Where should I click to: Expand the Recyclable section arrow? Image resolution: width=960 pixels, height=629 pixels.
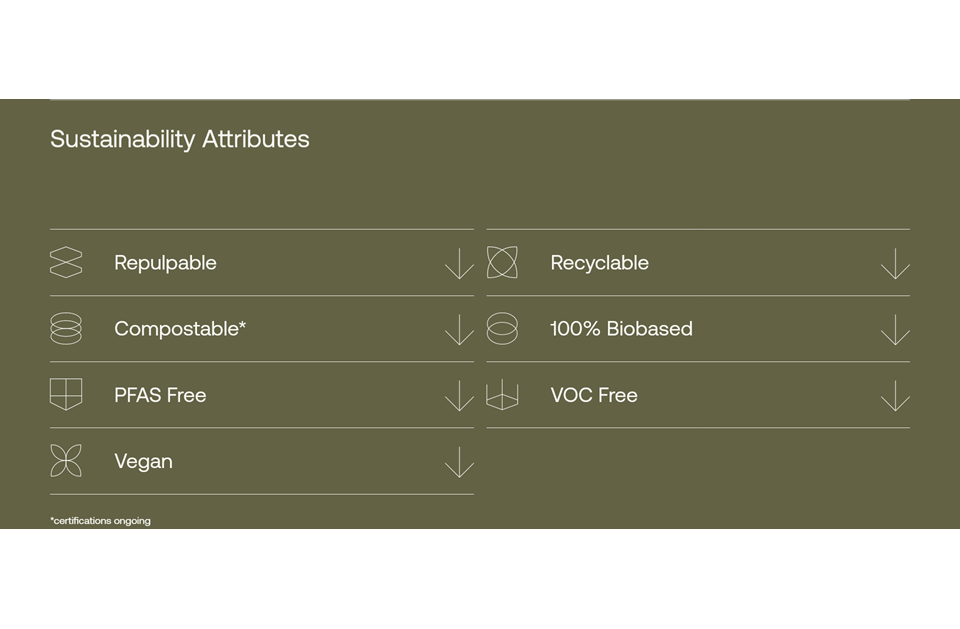[x=895, y=263]
